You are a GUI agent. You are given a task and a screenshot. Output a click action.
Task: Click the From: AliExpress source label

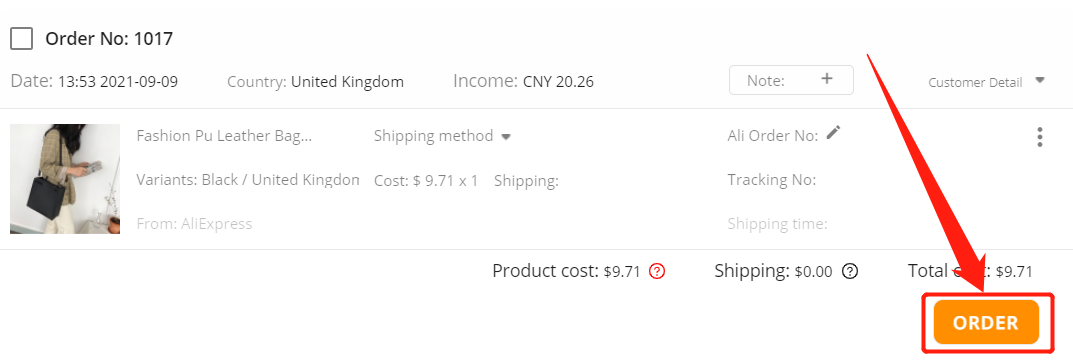(194, 224)
